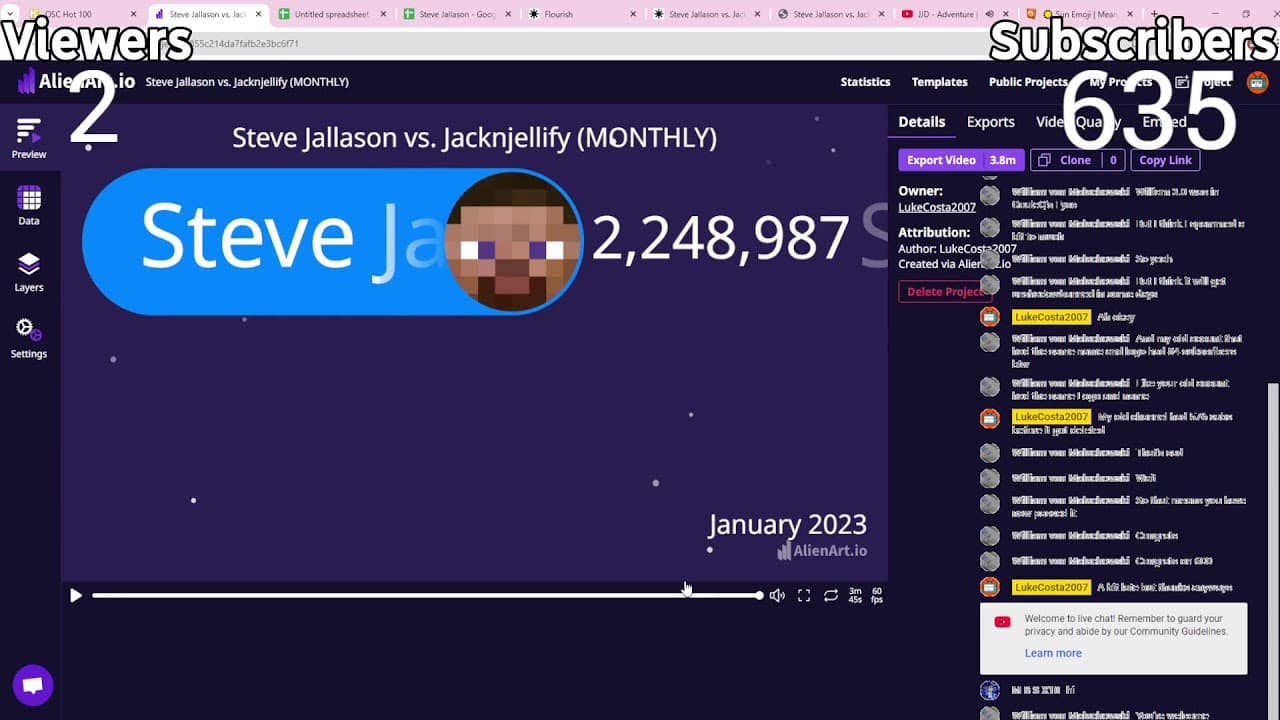Mute the preview volume icon
The width and height of the screenshot is (1280, 720).
pyautogui.click(x=777, y=595)
